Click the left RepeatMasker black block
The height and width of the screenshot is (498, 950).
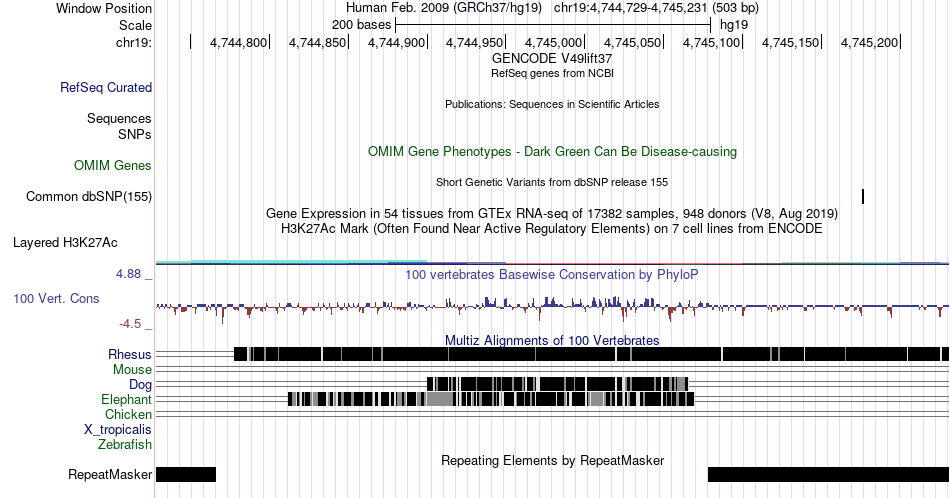186,474
